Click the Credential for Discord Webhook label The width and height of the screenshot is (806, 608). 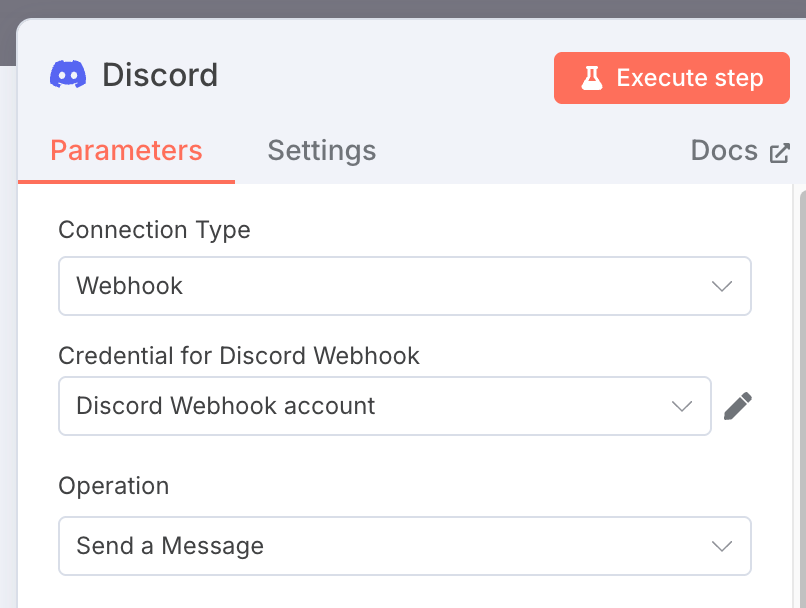point(239,356)
